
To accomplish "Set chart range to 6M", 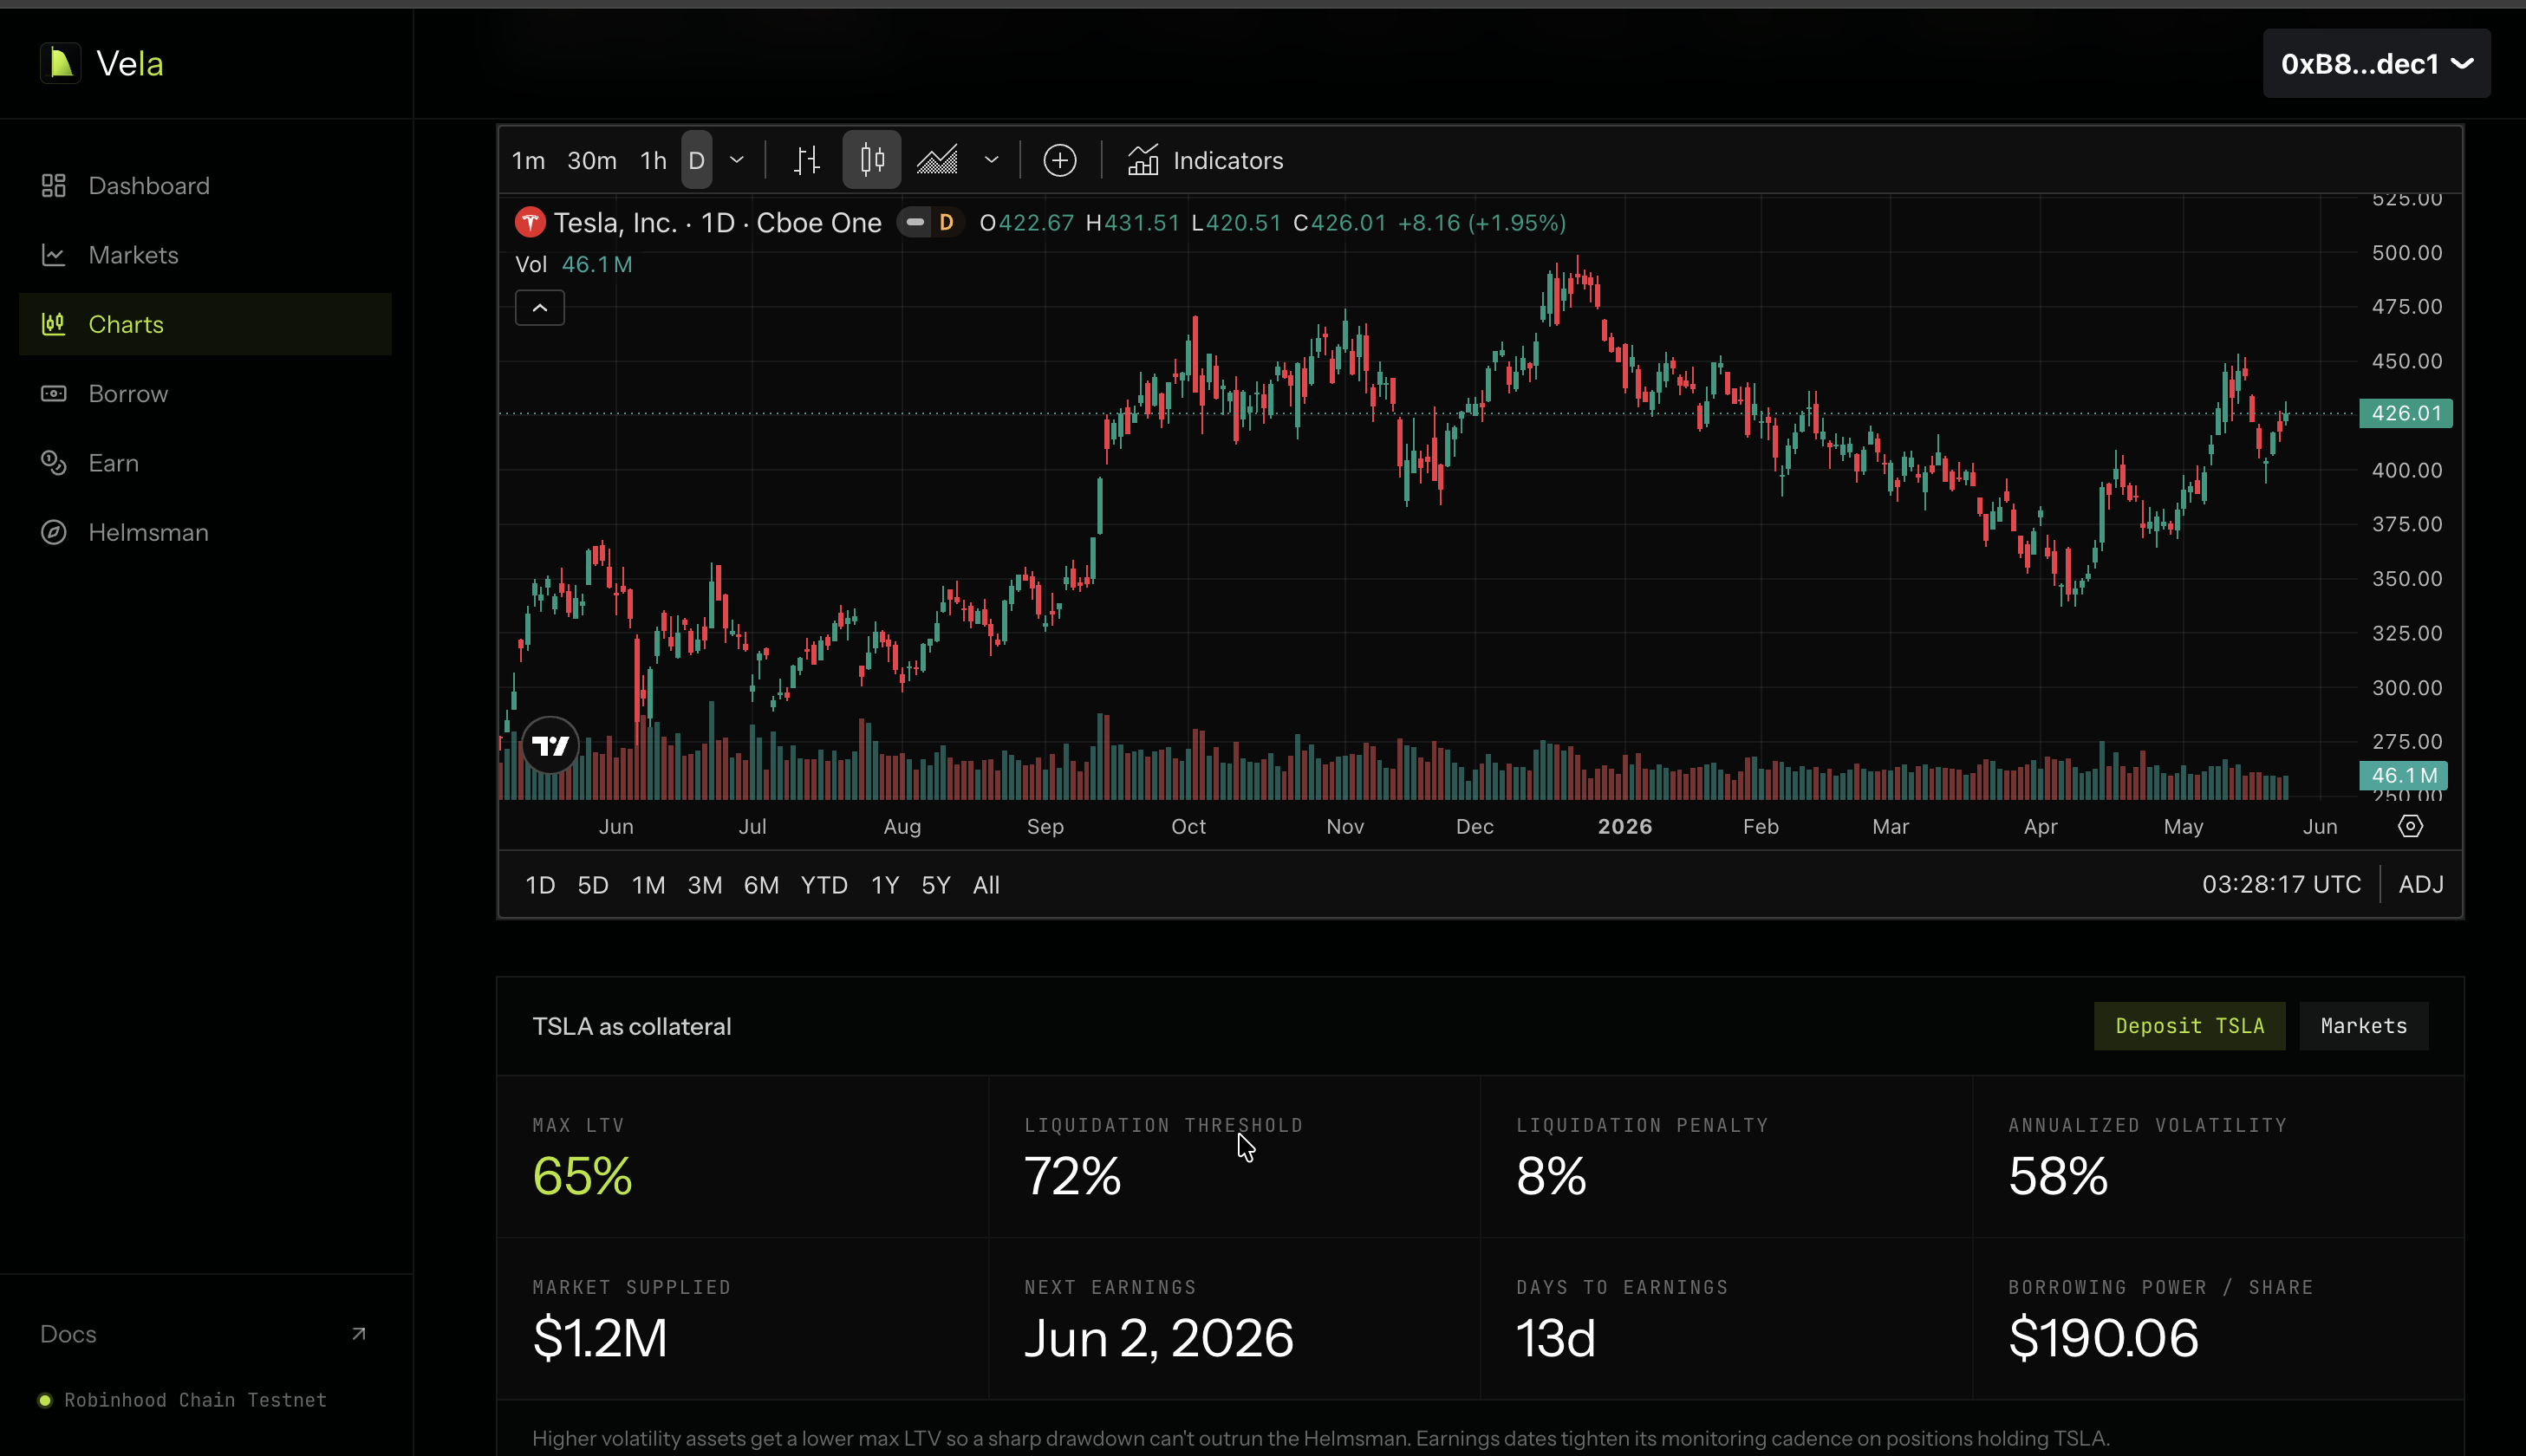I will 761,886.
